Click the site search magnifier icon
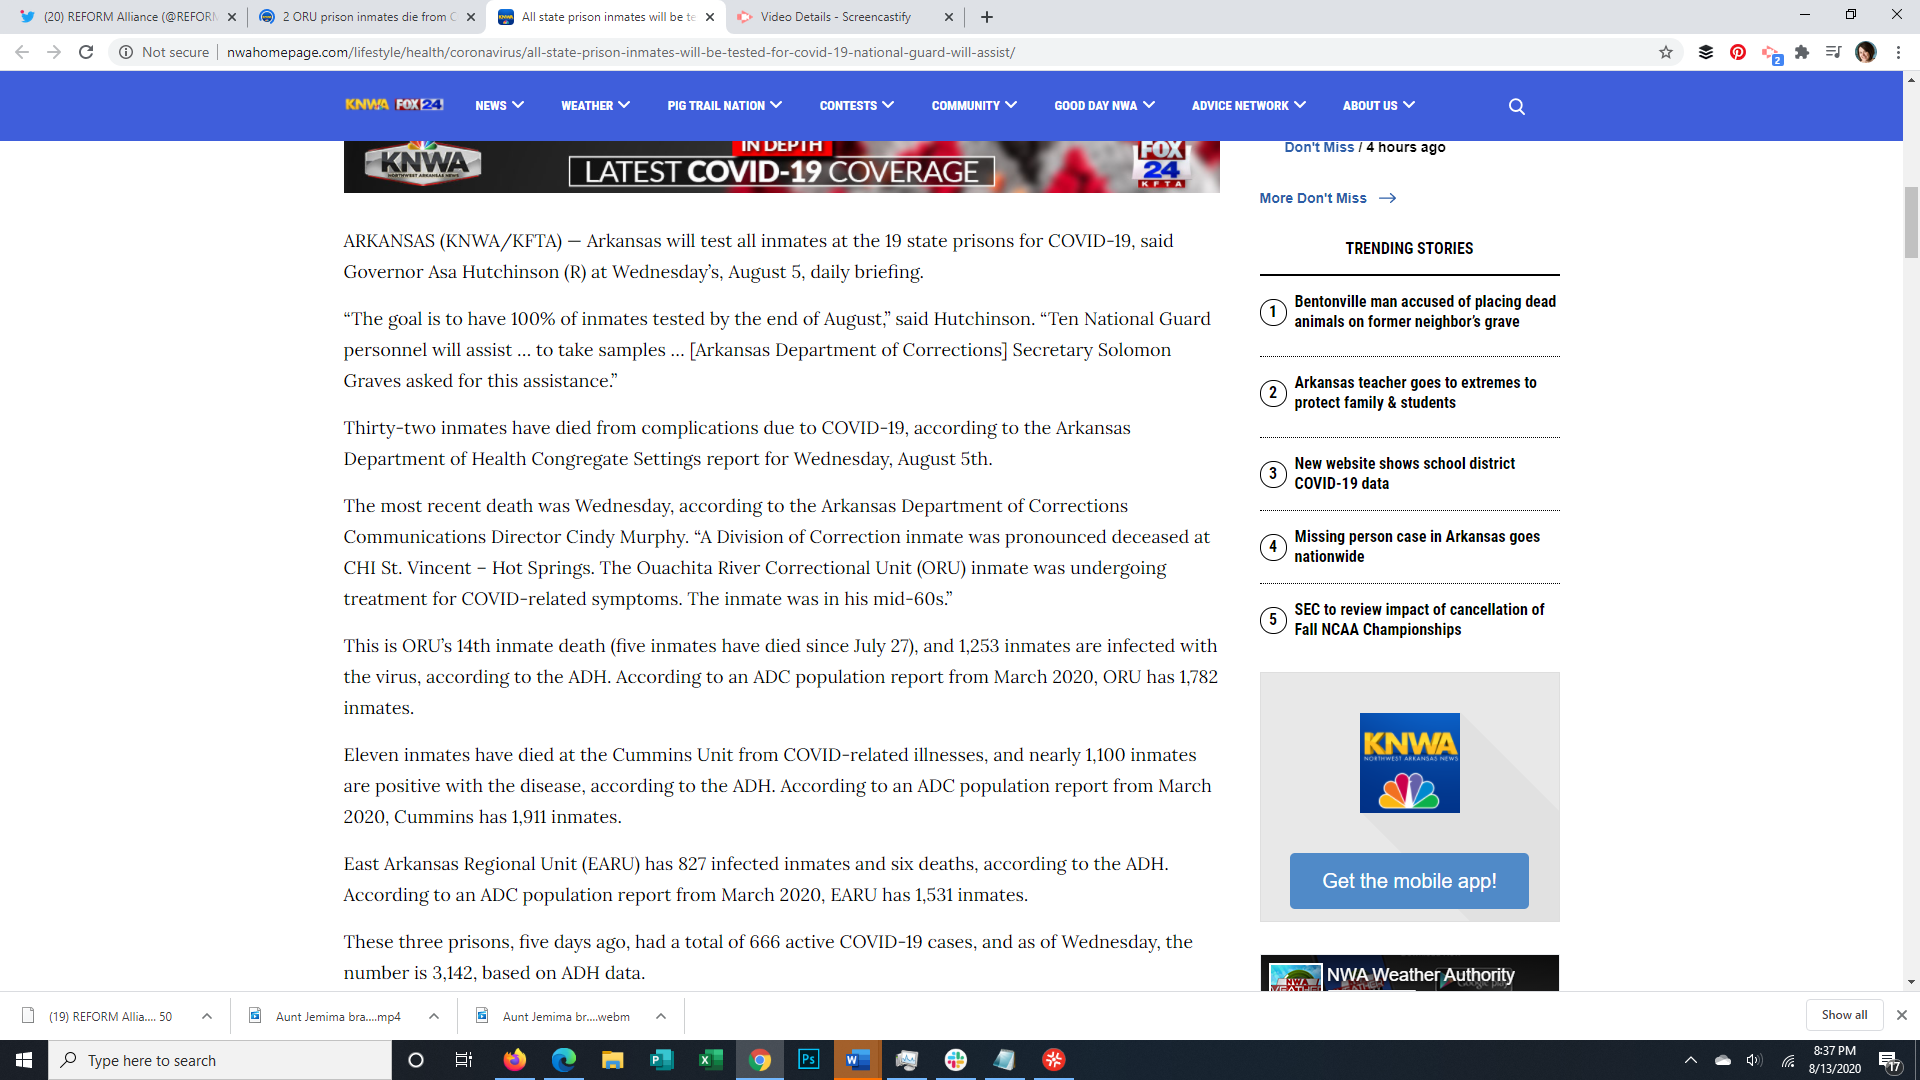This screenshot has height=1080, width=1920. (1517, 106)
